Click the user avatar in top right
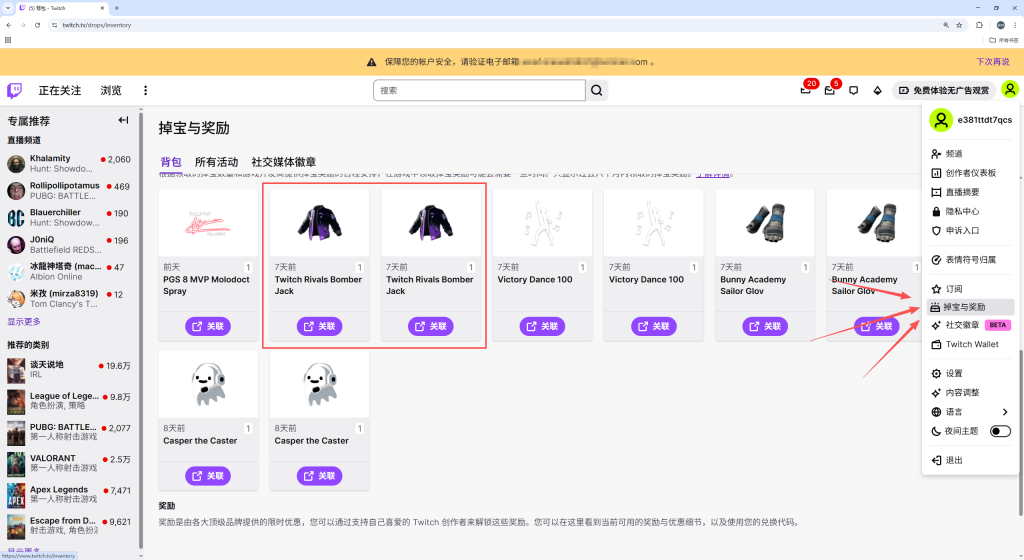 (x=1010, y=90)
